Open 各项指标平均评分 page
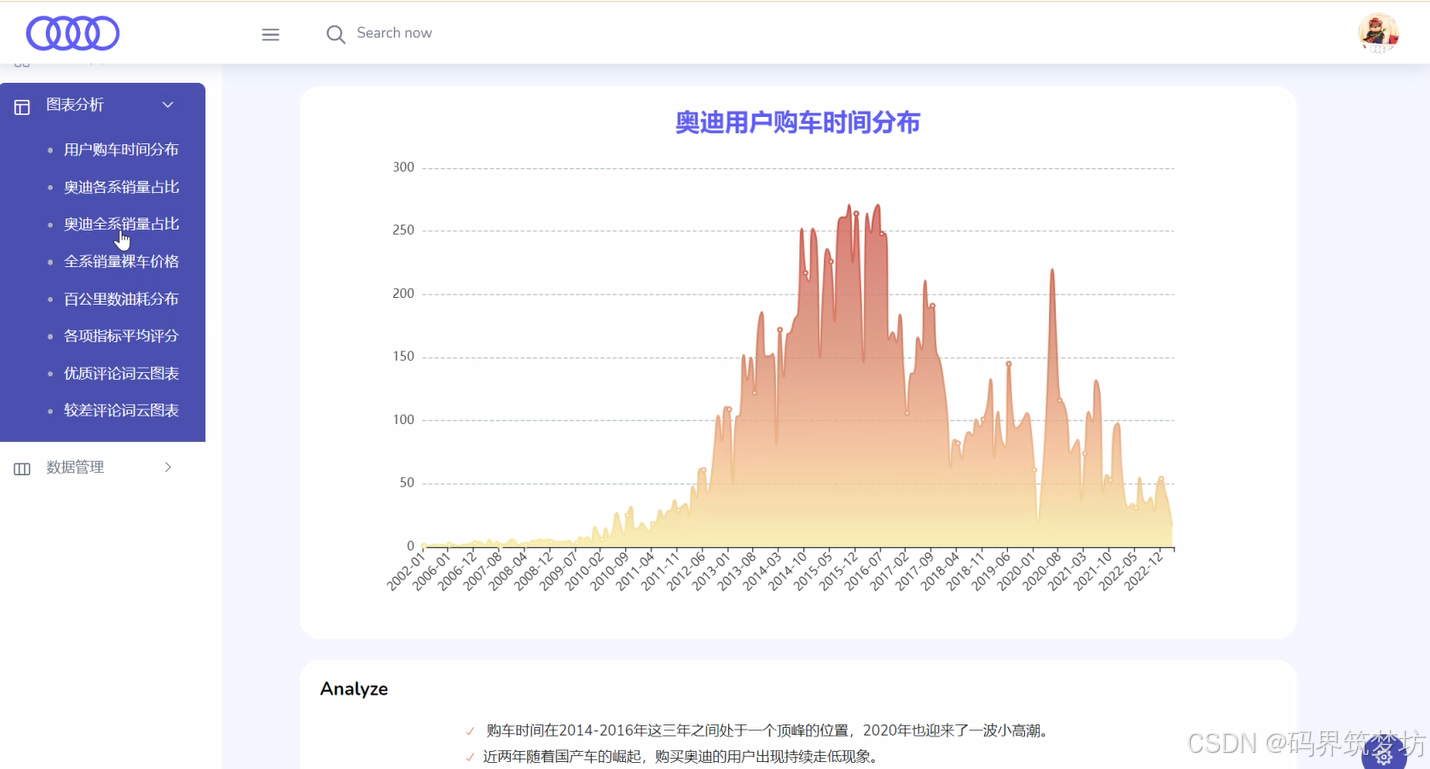Screen dimensions: 1430x769 [x=121, y=336]
